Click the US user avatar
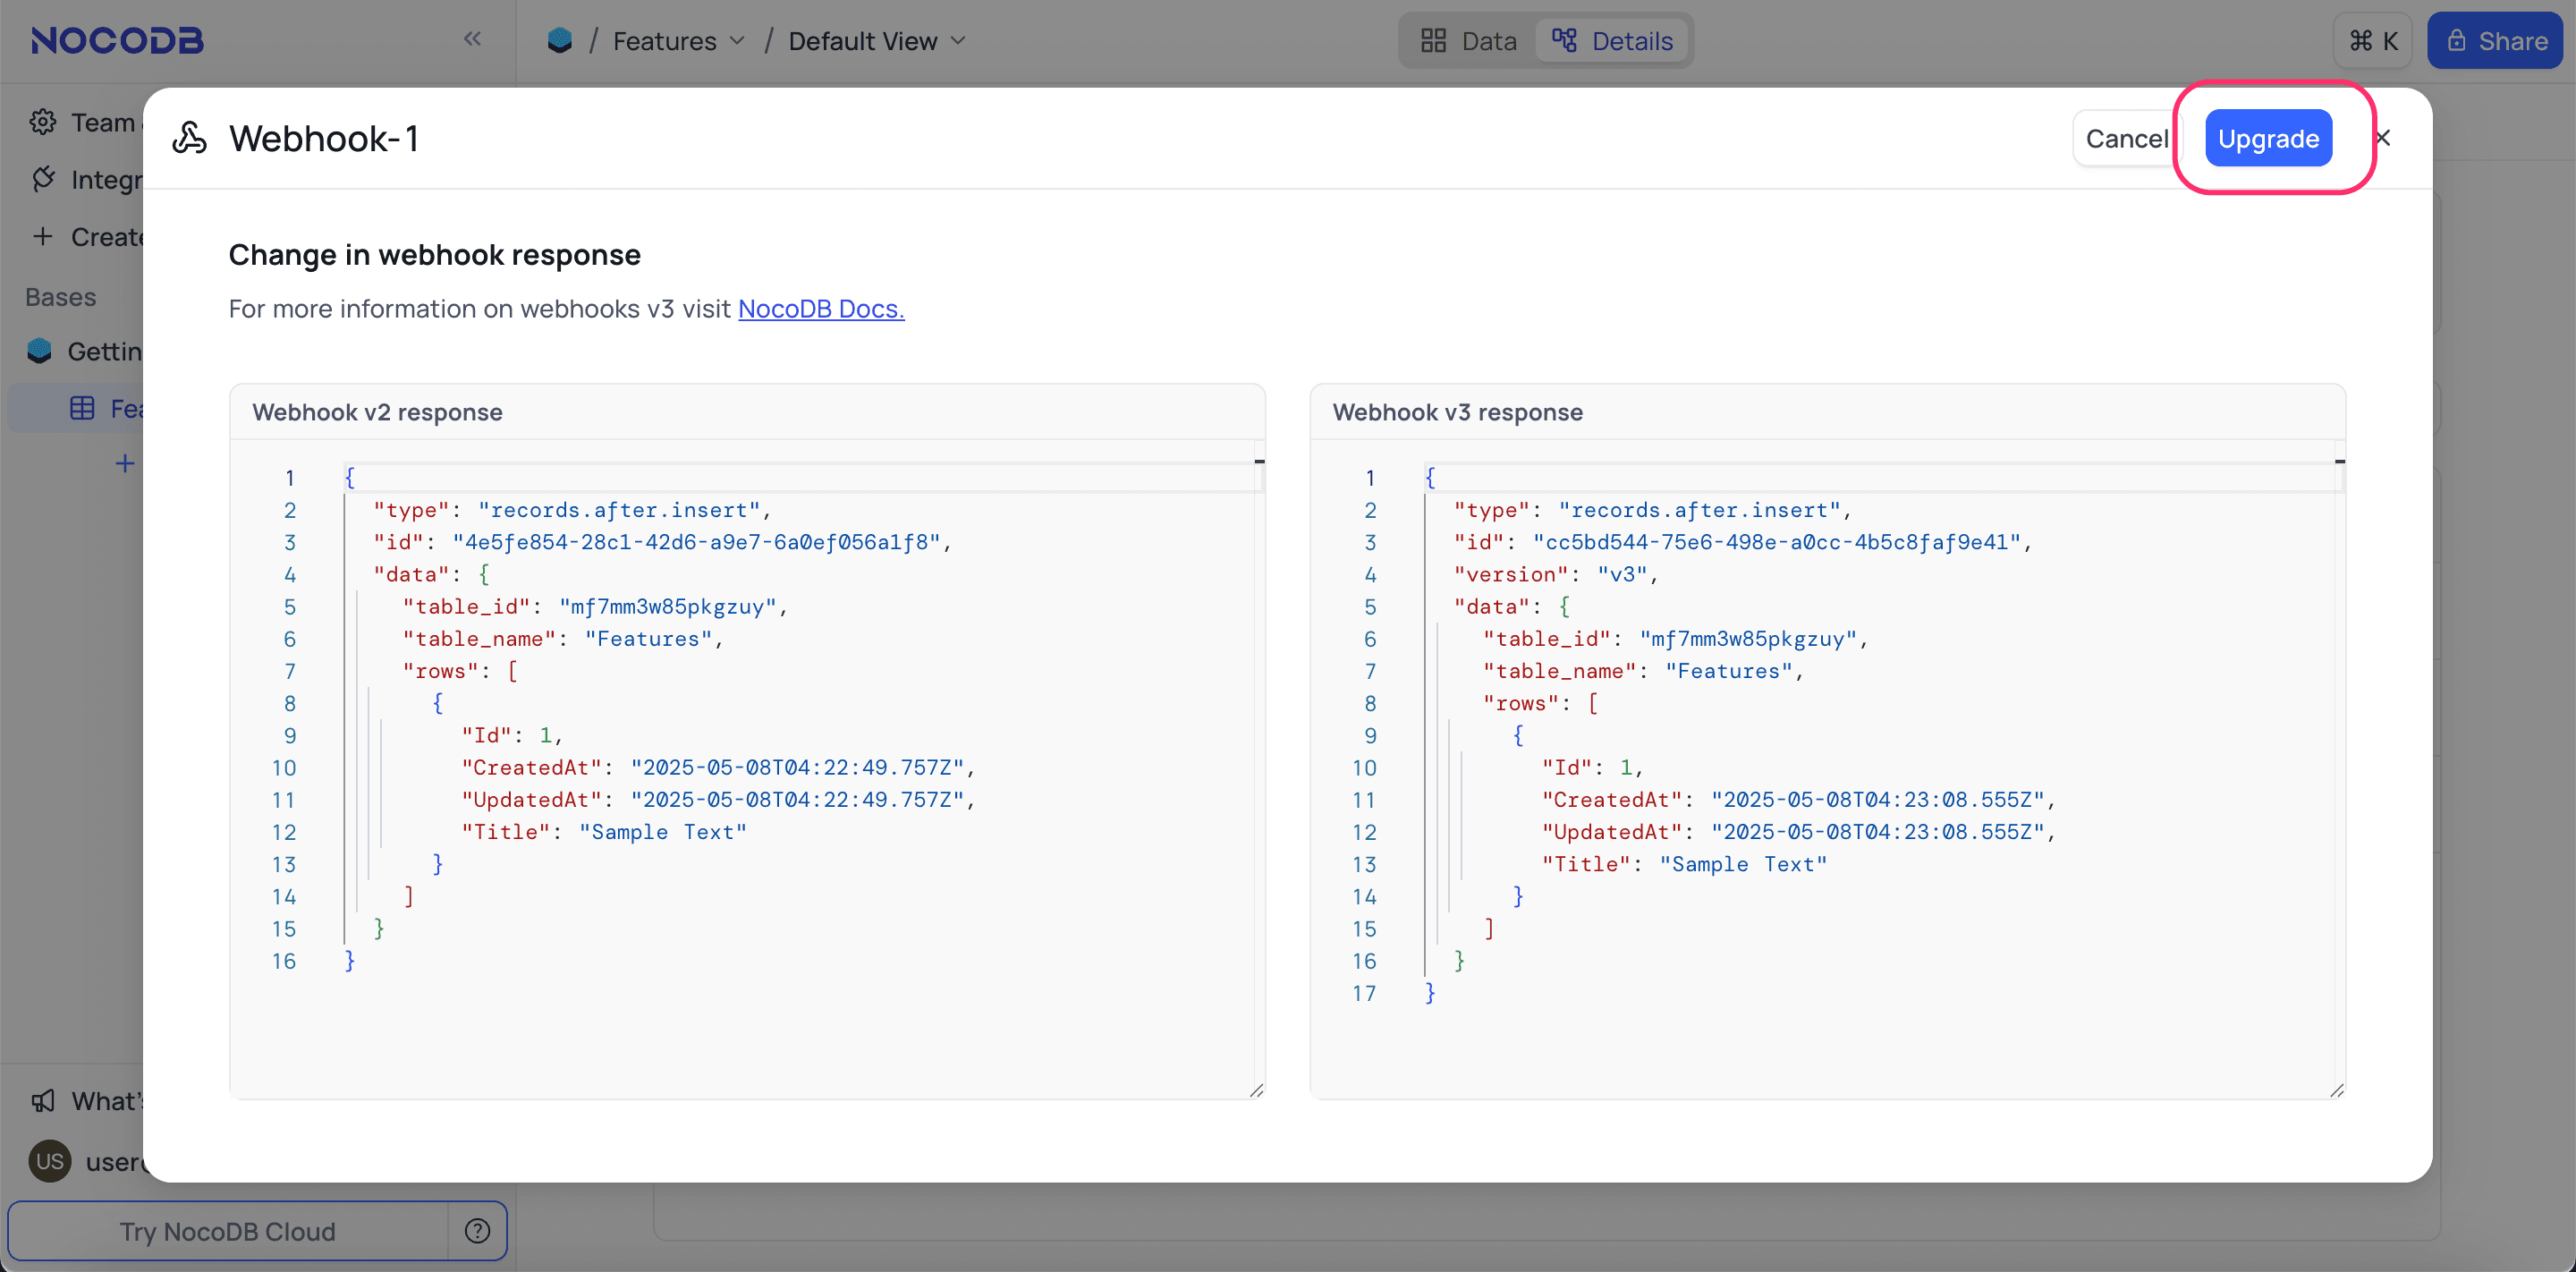Viewport: 2576px width, 1272px height. click(49, 1160)
